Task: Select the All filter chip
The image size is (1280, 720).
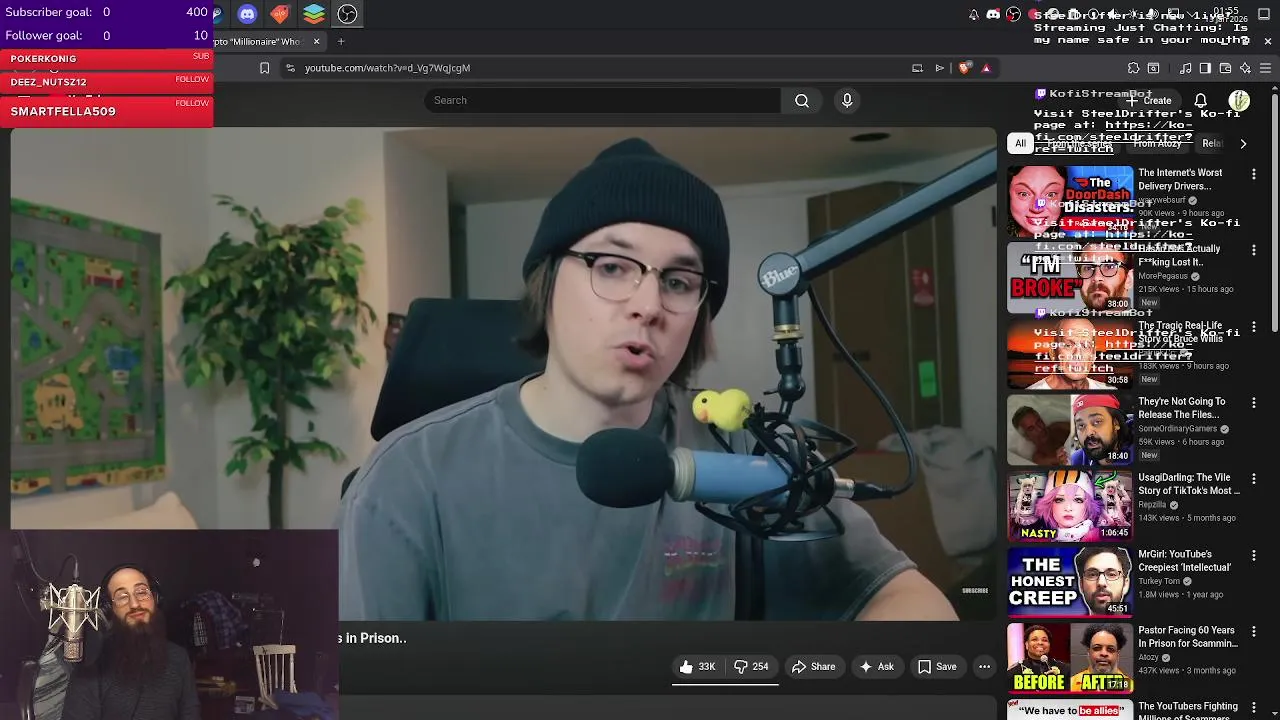Action: coord(1020,143)
